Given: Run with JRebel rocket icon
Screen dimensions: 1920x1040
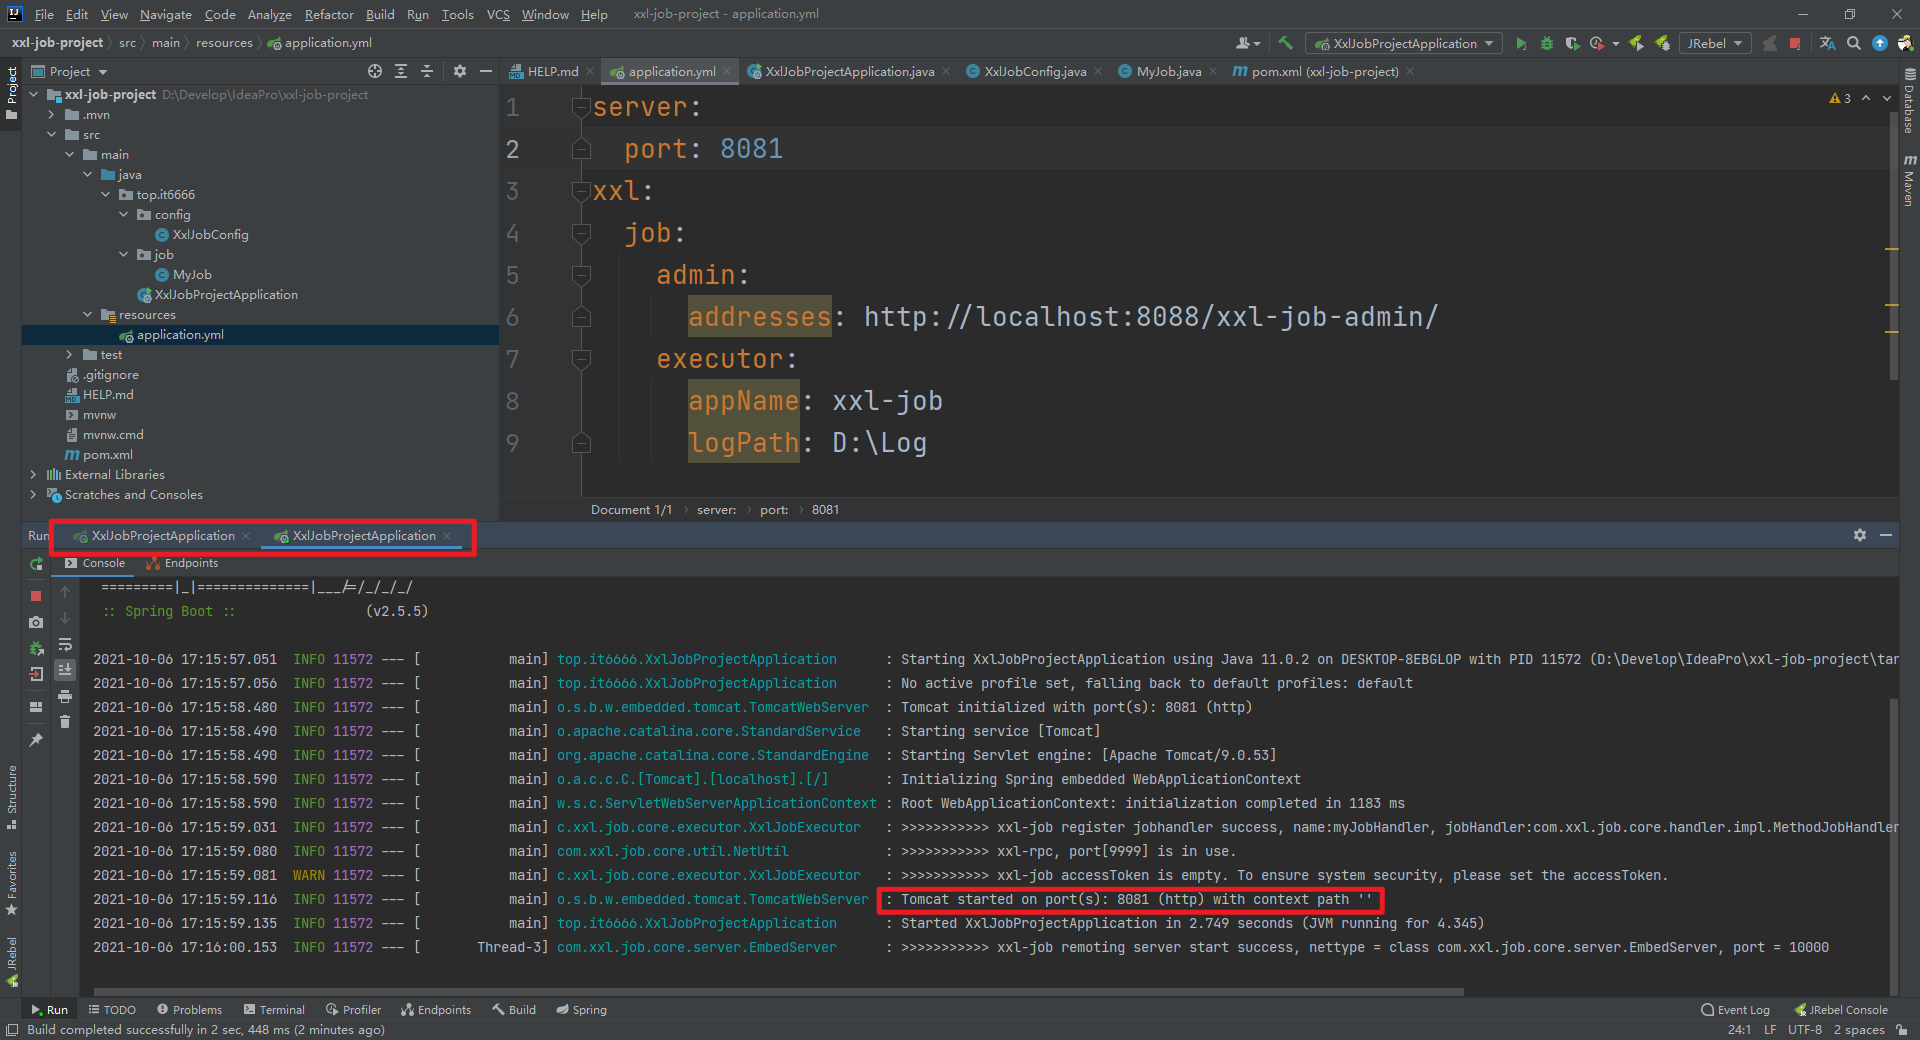Looking at the screenshot, I should coord(1637,43).
